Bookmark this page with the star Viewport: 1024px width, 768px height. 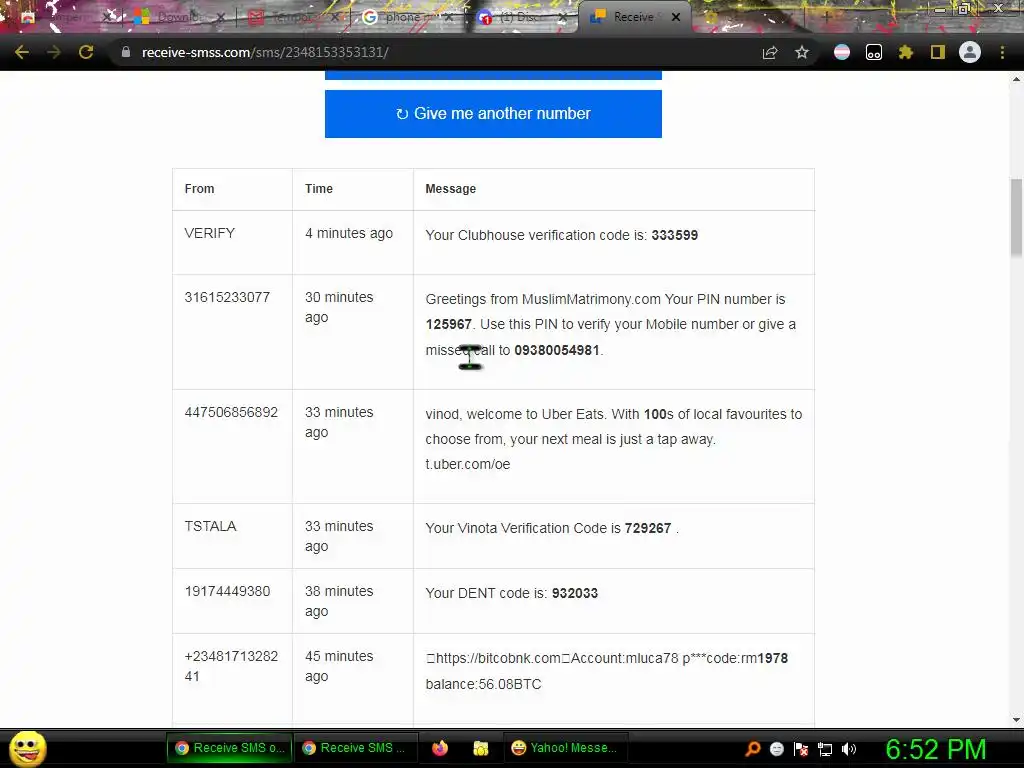tap(802, 52)
